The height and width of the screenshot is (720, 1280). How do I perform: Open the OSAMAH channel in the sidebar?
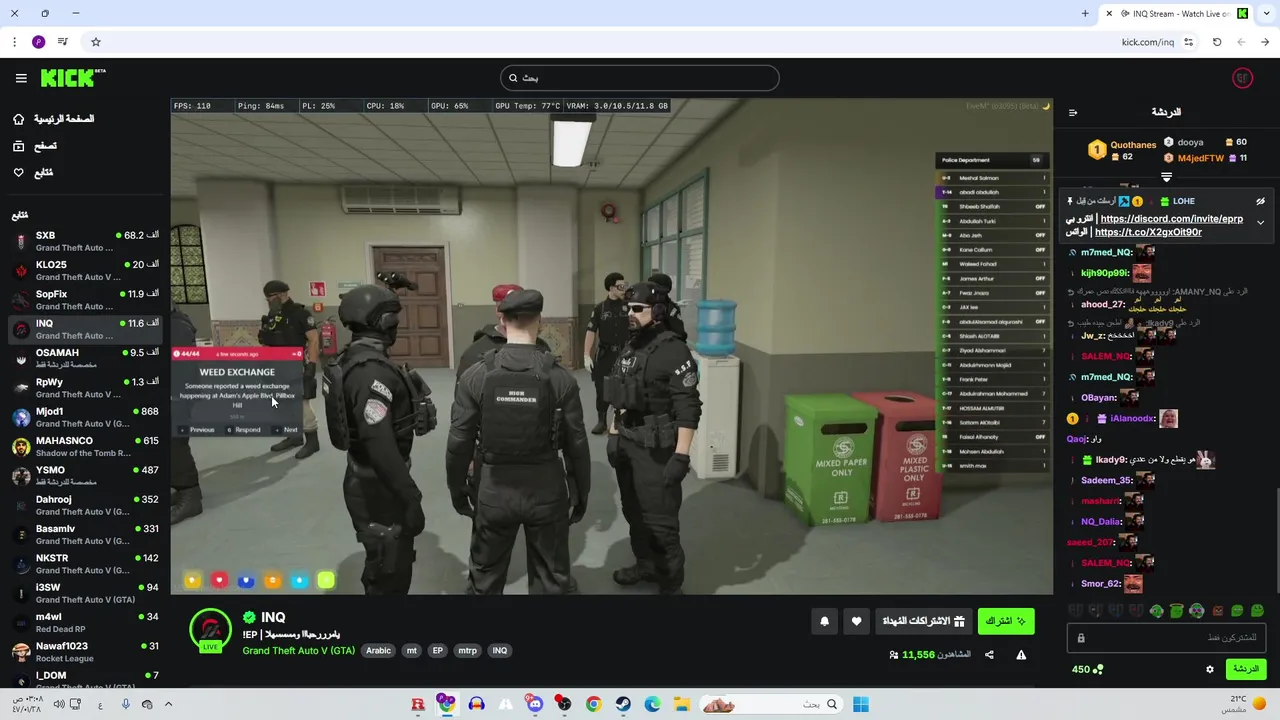pyautogui.click(x=85, y=358)
